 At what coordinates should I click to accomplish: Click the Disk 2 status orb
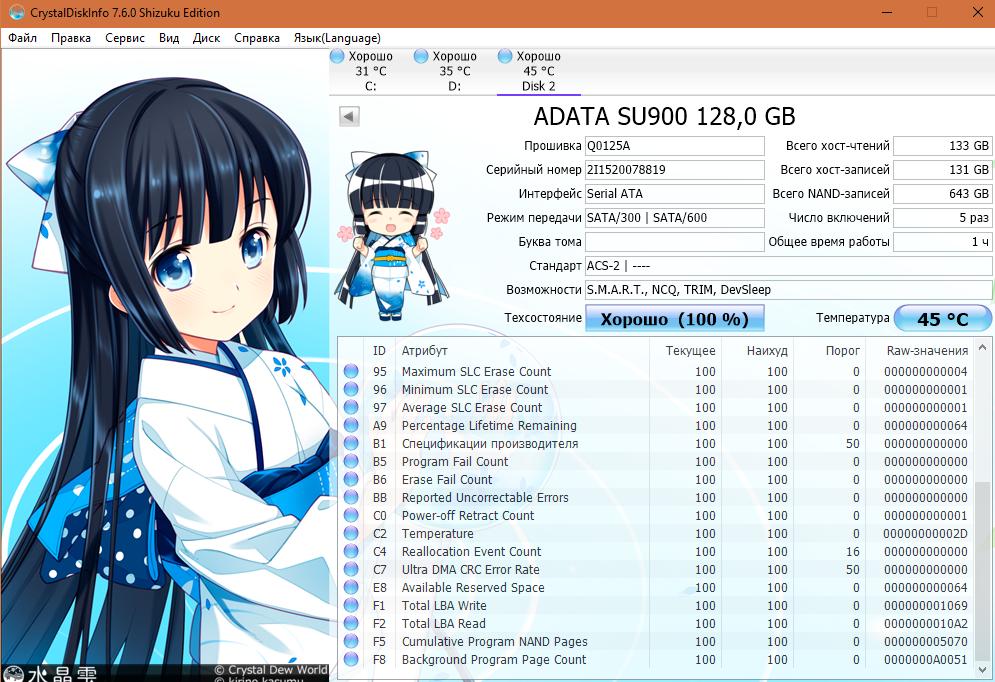tap(505, 56)
